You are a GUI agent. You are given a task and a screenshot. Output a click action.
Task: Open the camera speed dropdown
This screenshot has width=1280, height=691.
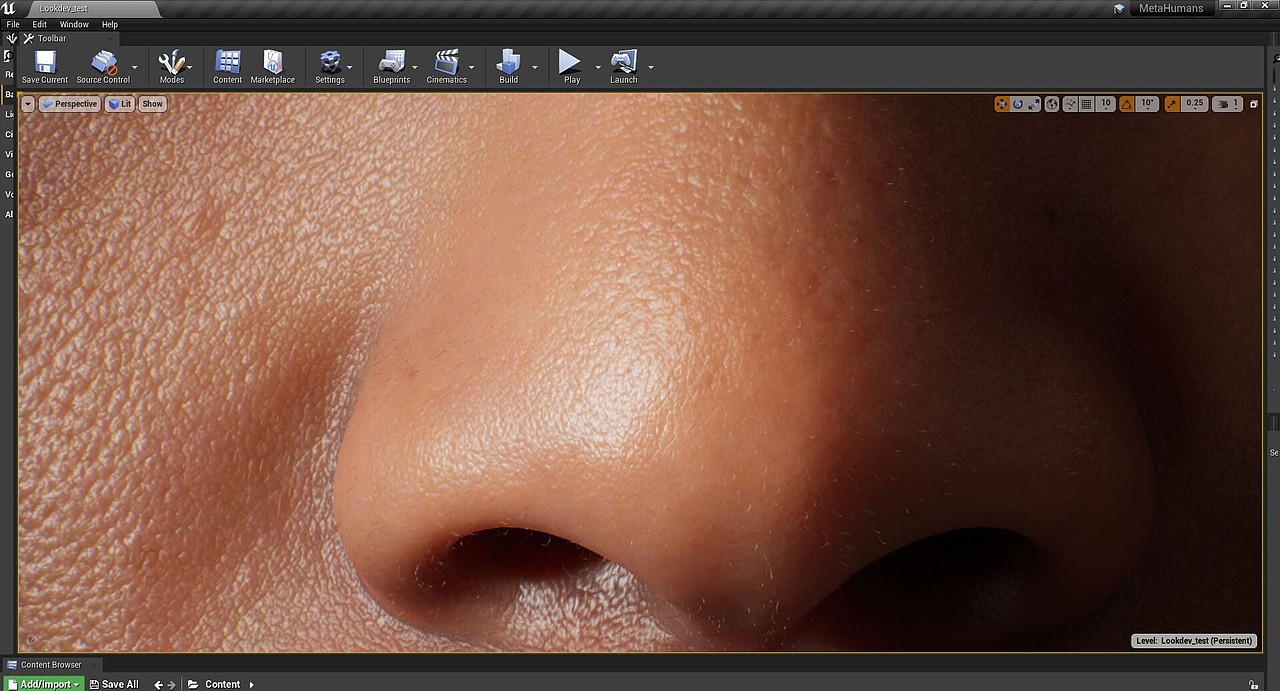pyautogui.click(x=1228, y=104)
